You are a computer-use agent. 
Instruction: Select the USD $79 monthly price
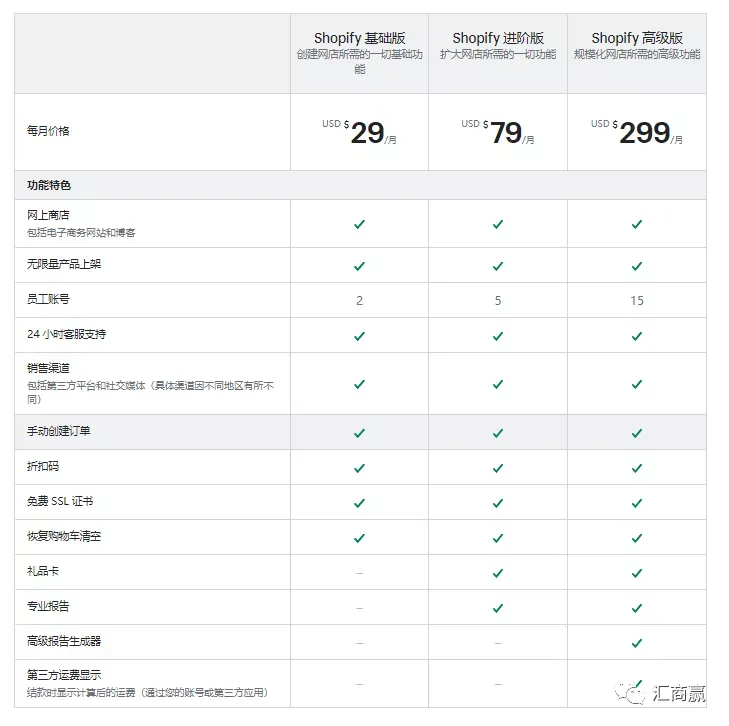coord(498,132)
